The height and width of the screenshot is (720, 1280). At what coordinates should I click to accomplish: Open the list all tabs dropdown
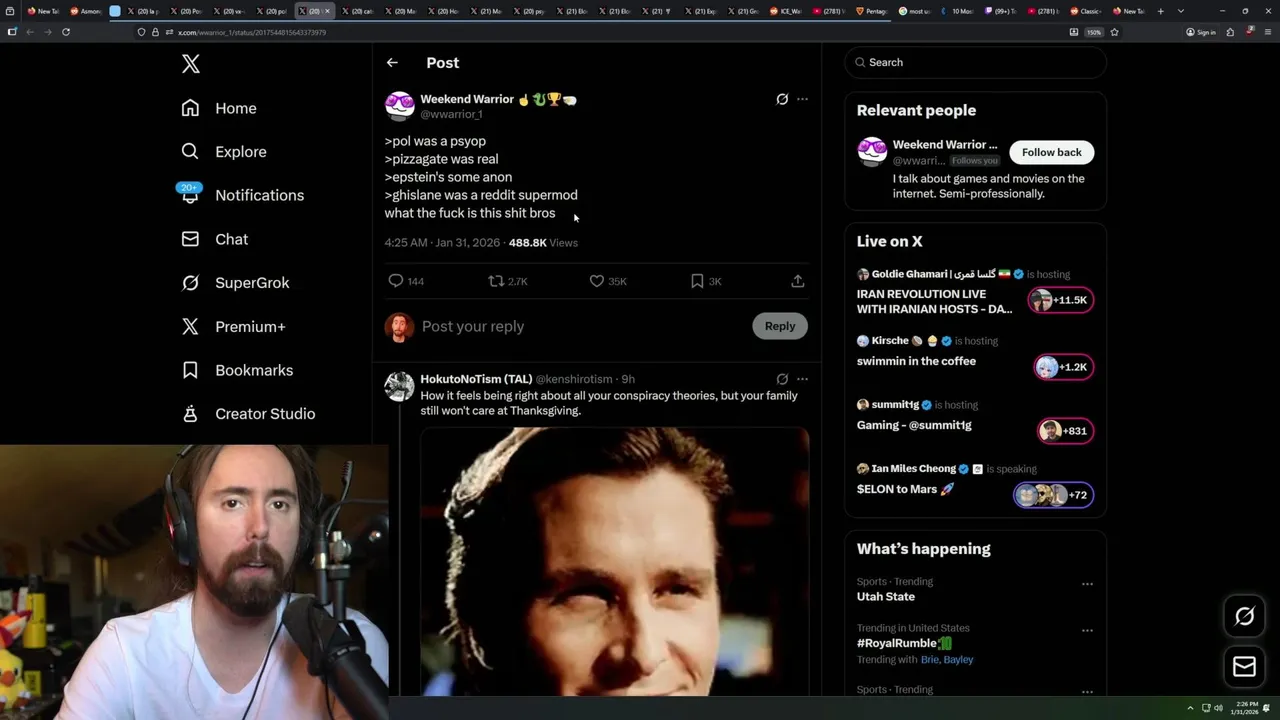point(1181,11)
